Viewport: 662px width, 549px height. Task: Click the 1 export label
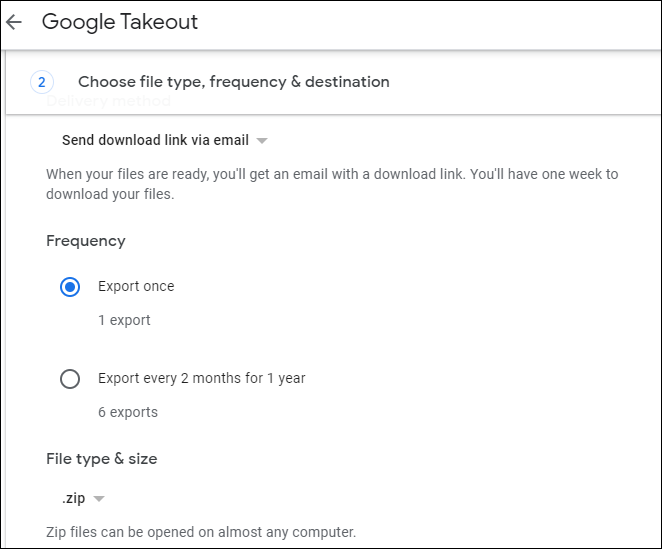point(124,321)
